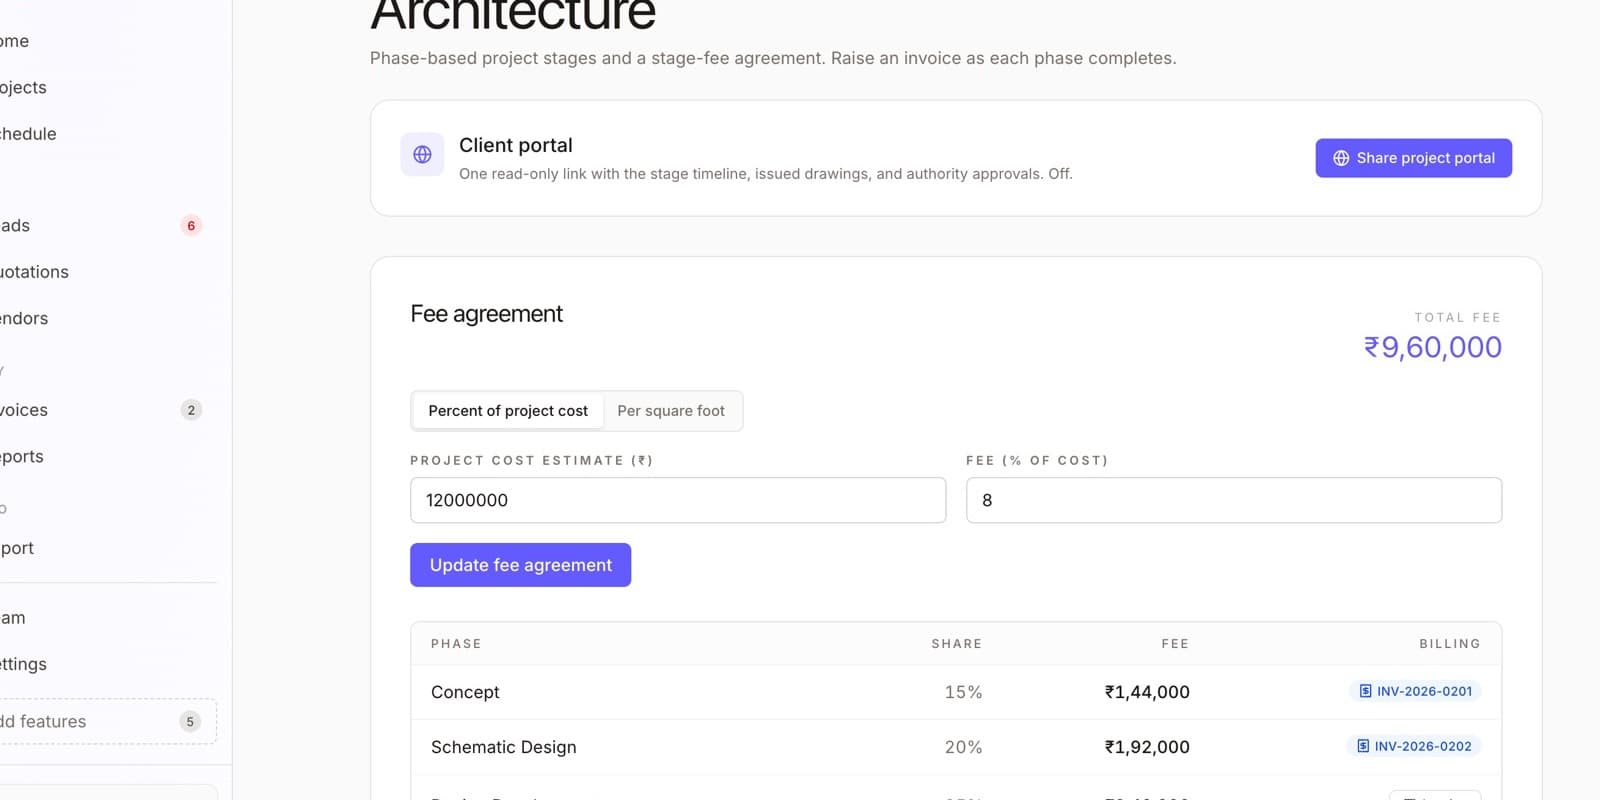The width and height of the screenshot is (1600, 800).
Task: Open Projects in the sidebar
Action: pyautogui.click(x=23, y=87)
